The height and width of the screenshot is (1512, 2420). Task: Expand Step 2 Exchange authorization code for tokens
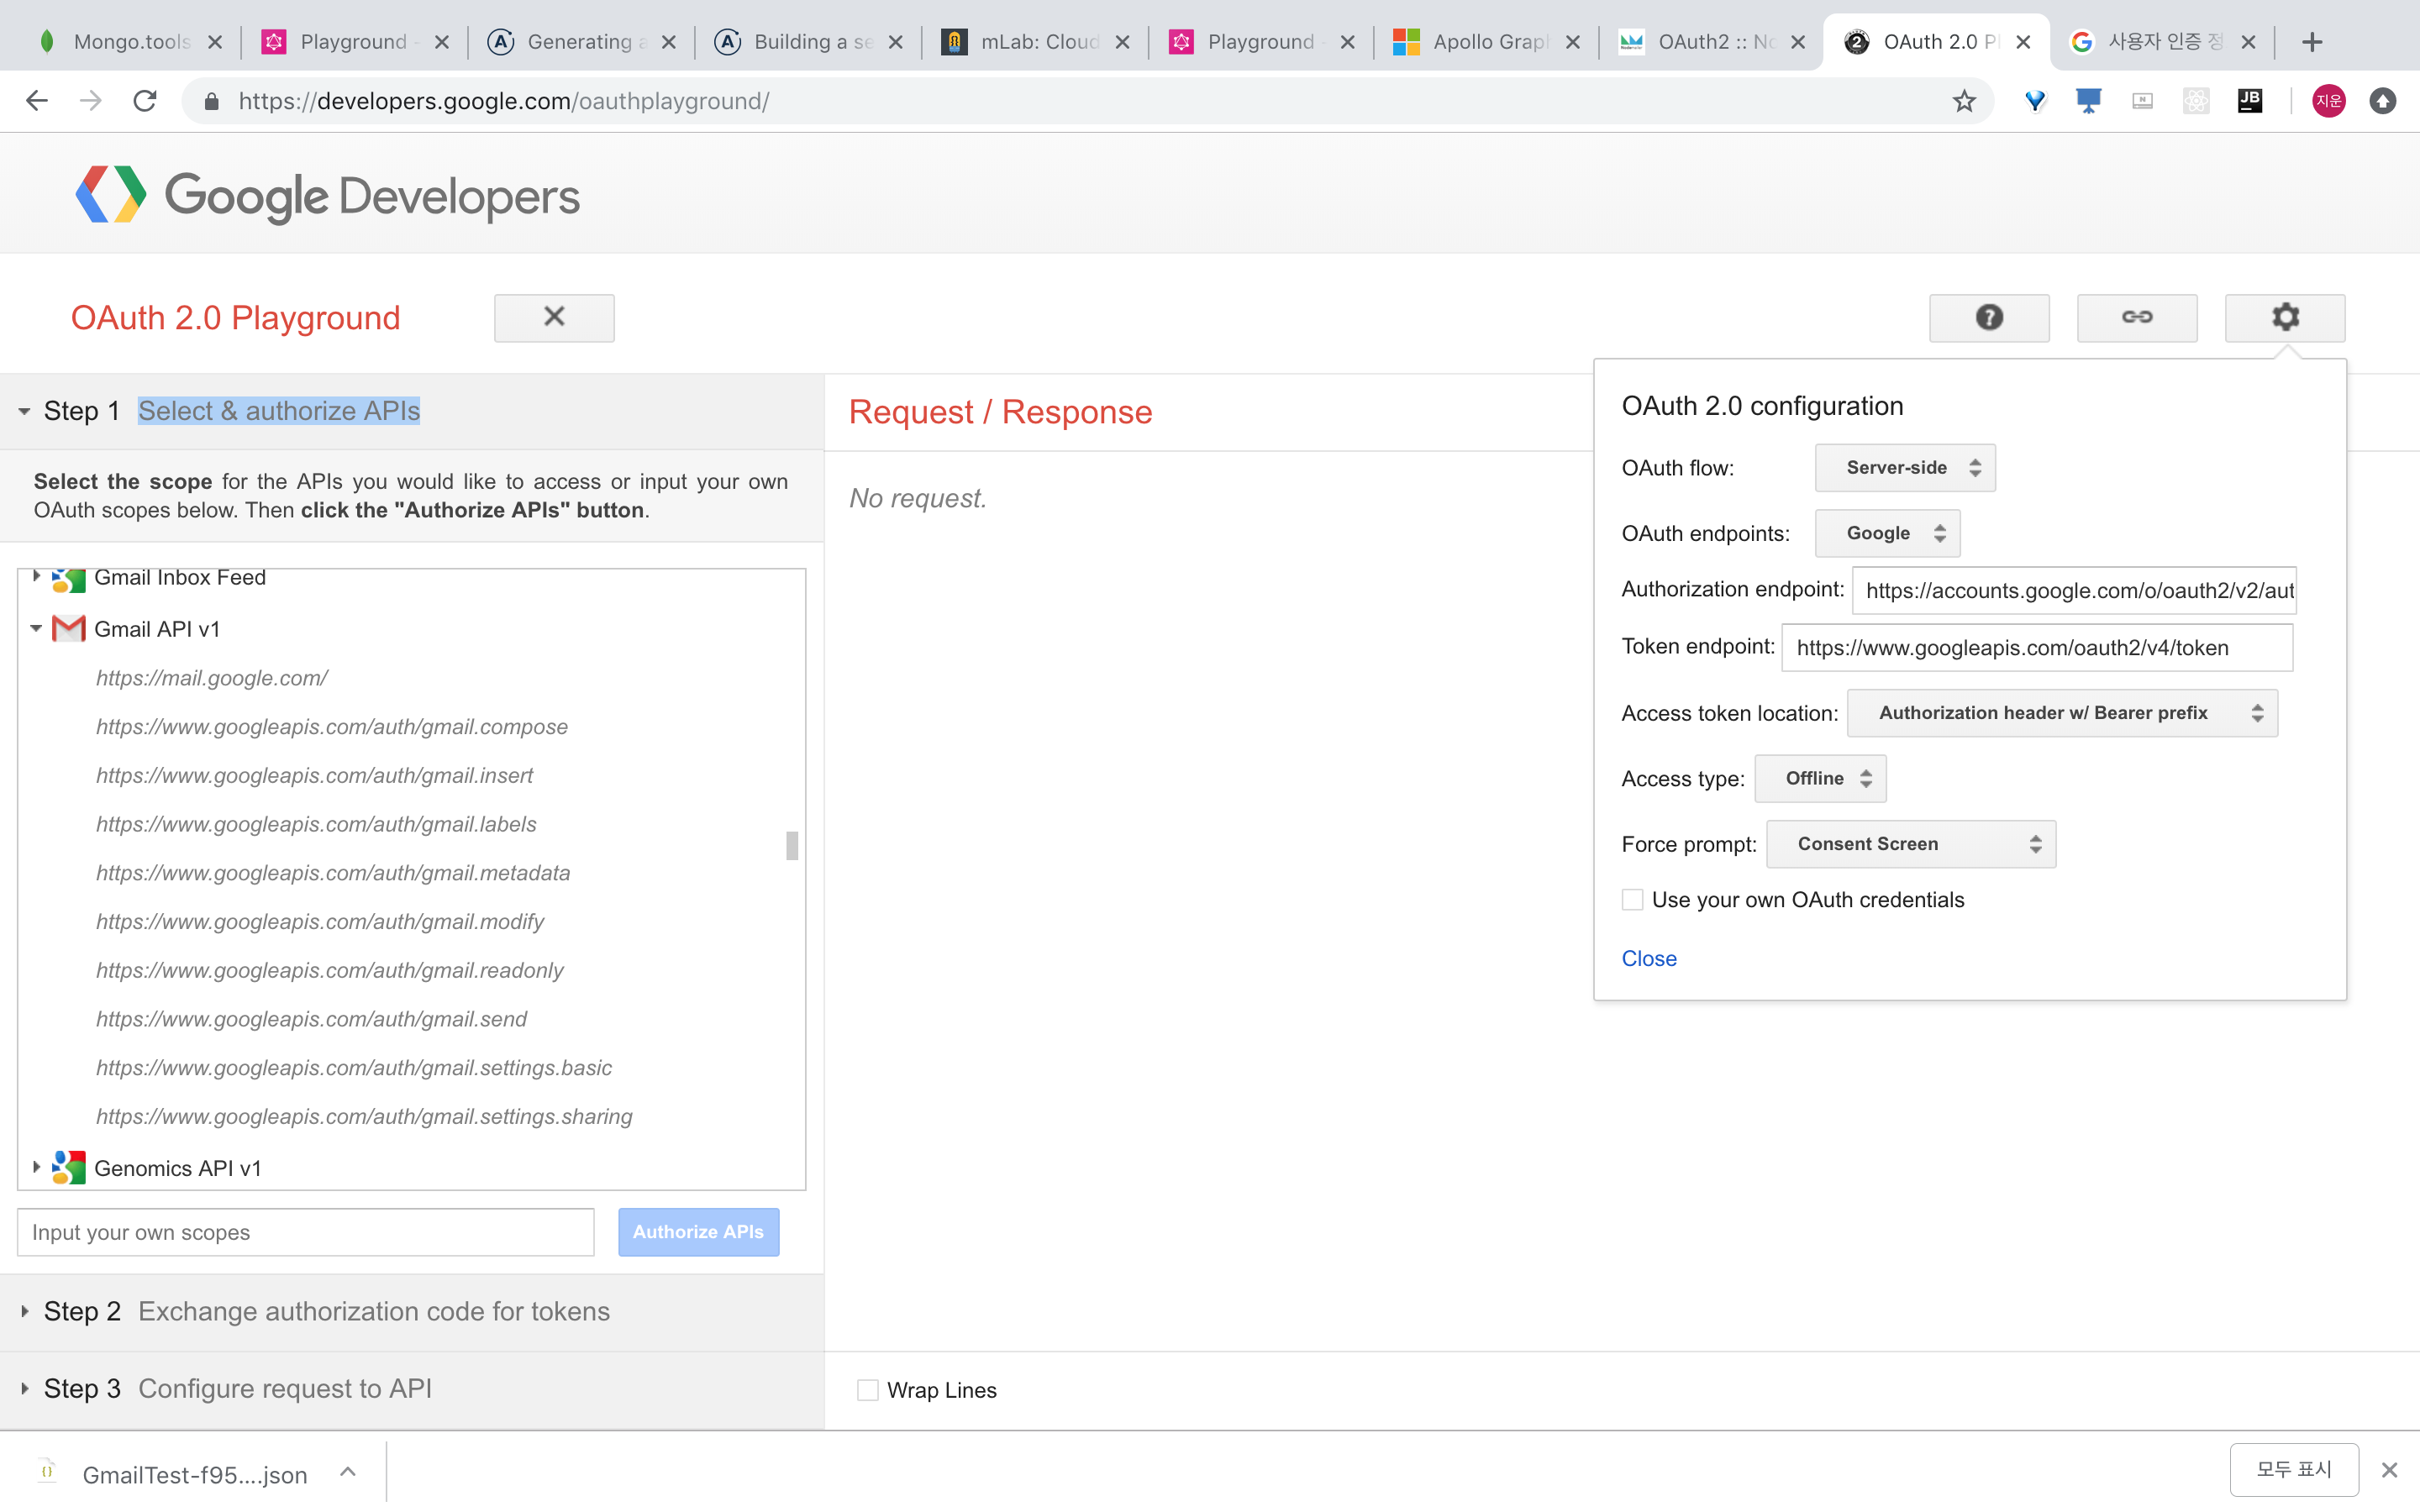click(24, 1311)
